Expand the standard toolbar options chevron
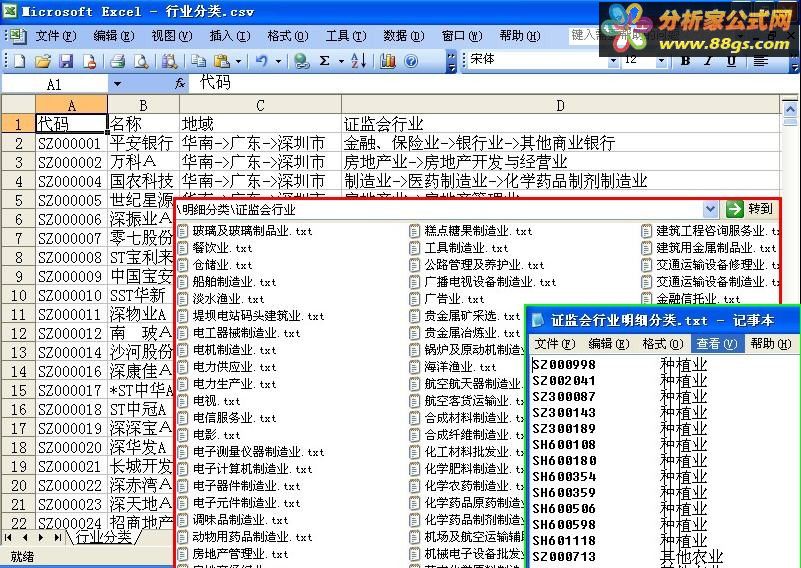Image resolution: width=801 pixels, height=568 pixels. coord(451,61)
